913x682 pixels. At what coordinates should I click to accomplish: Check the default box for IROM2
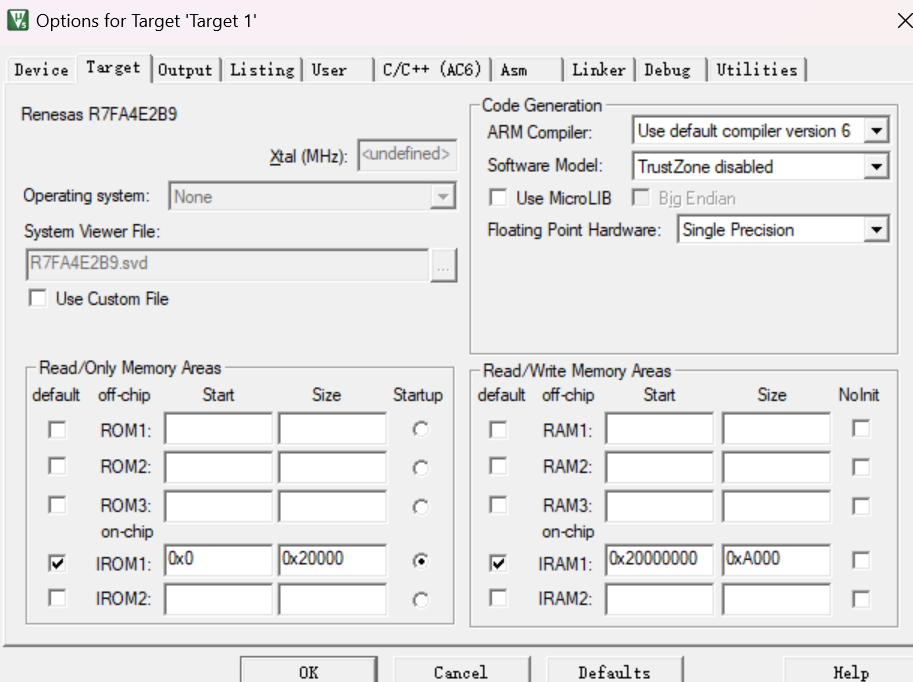pos(57,598)
